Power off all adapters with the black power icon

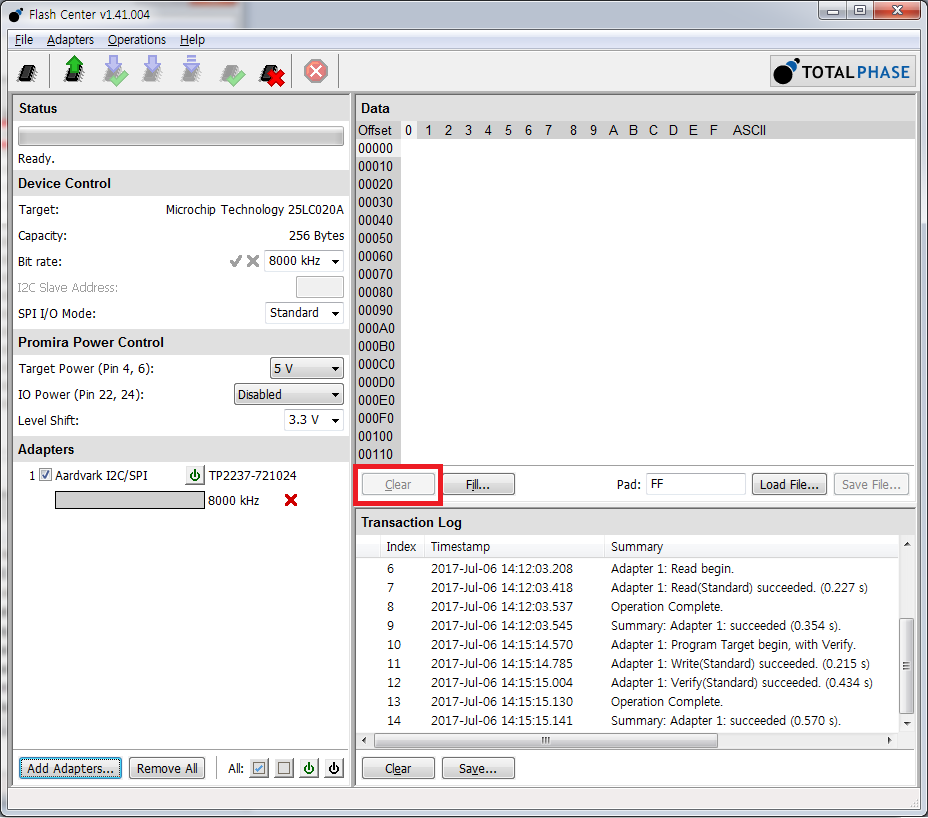pos(334,768)
